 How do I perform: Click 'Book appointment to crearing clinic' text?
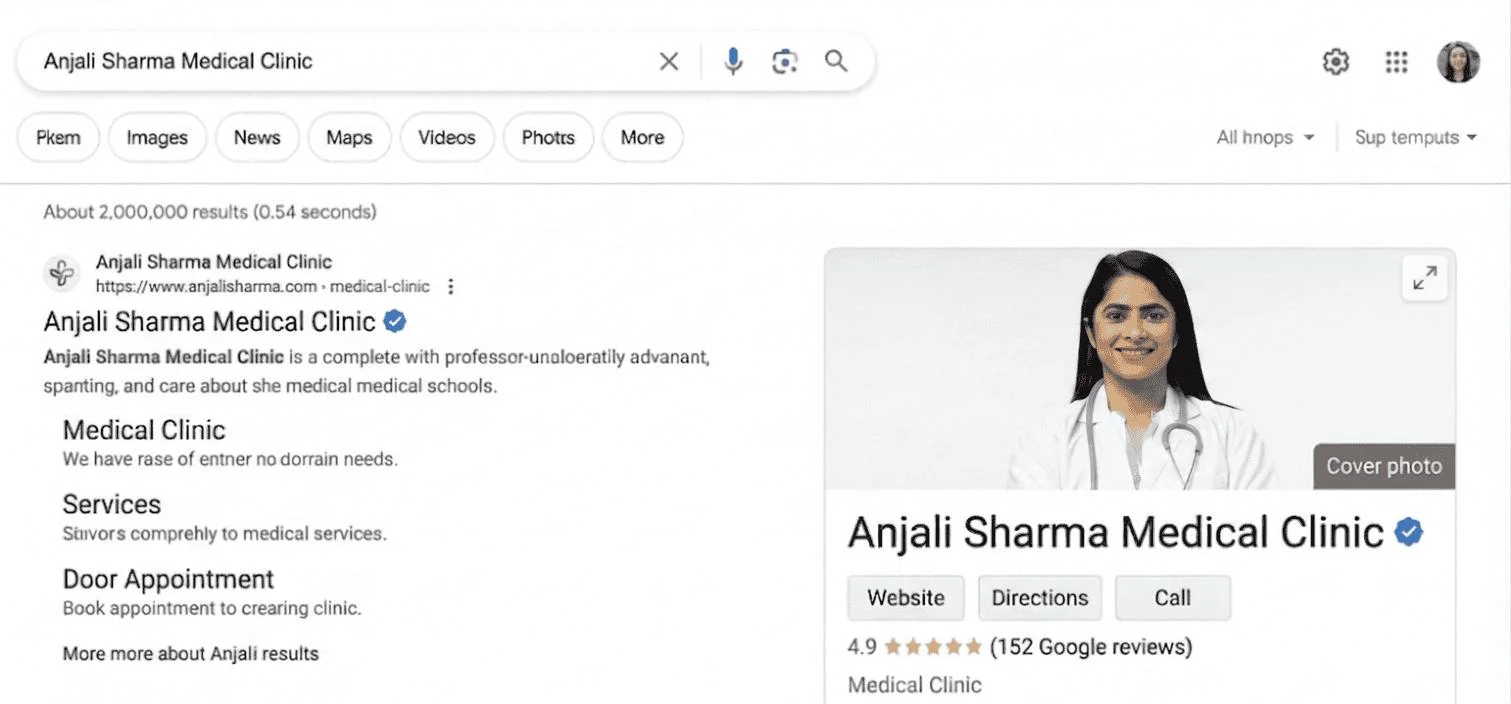click(x=212, y=608)
